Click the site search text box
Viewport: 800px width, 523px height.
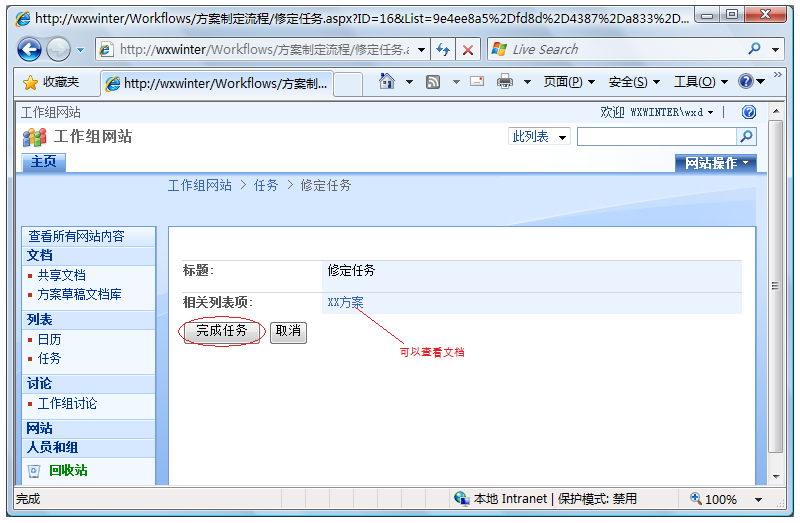pyautogui.click(x=657, y=137)
